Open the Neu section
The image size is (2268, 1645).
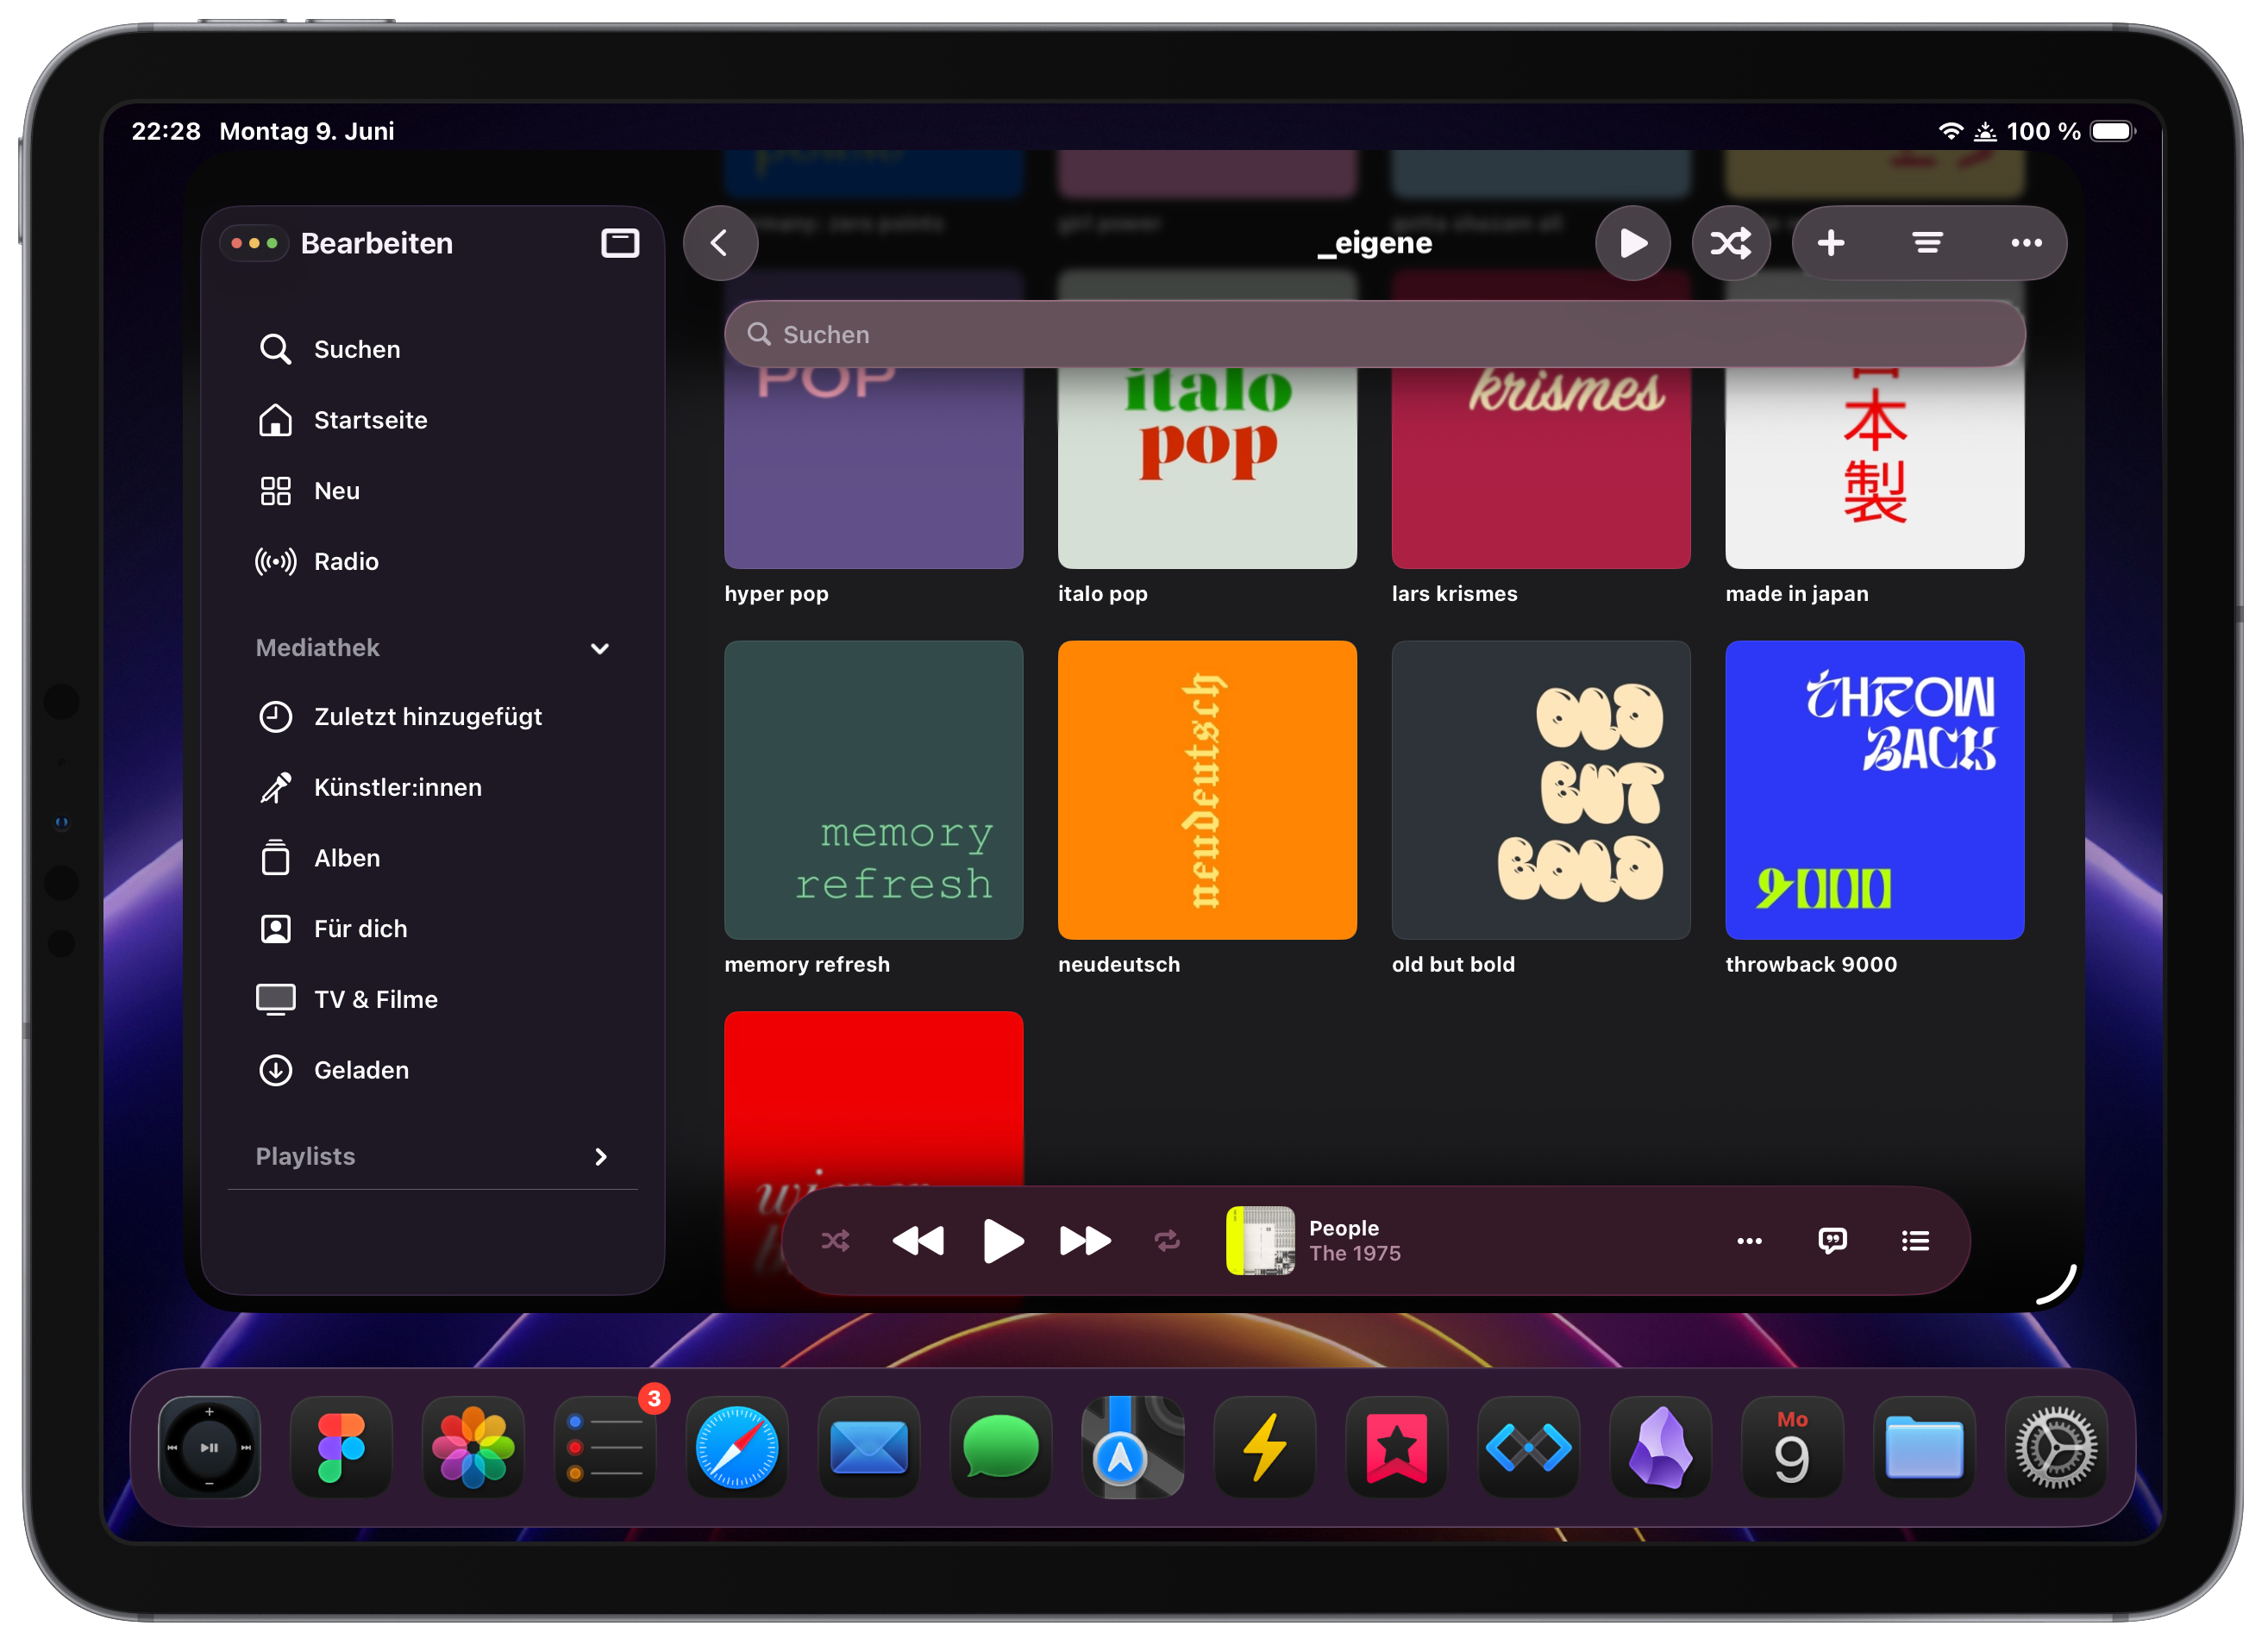point(432,491)
